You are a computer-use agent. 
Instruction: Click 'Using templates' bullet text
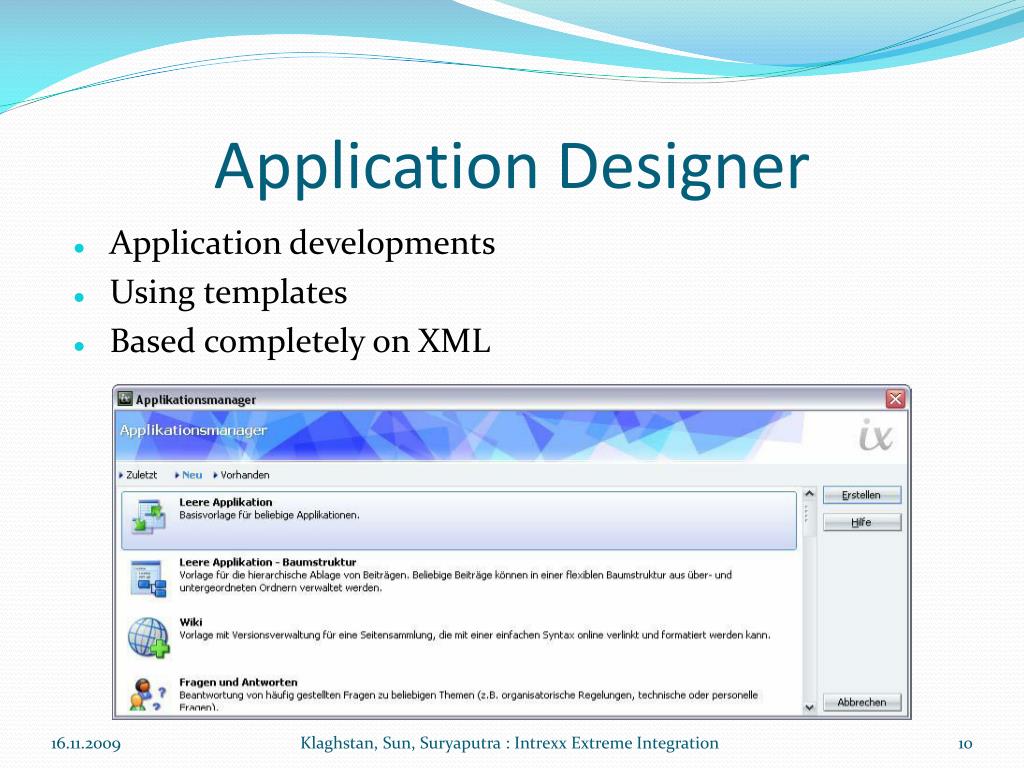(x=229, y=293)
